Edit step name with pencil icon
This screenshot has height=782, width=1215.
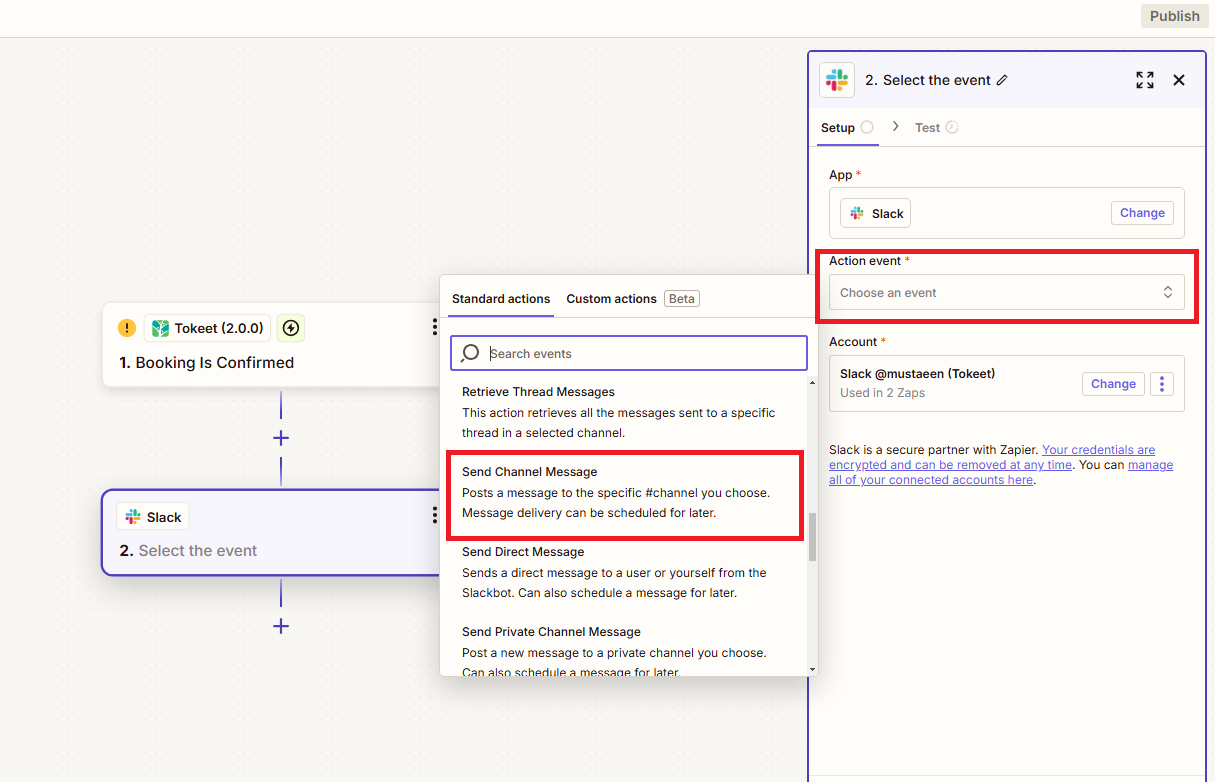[1003, 80]
